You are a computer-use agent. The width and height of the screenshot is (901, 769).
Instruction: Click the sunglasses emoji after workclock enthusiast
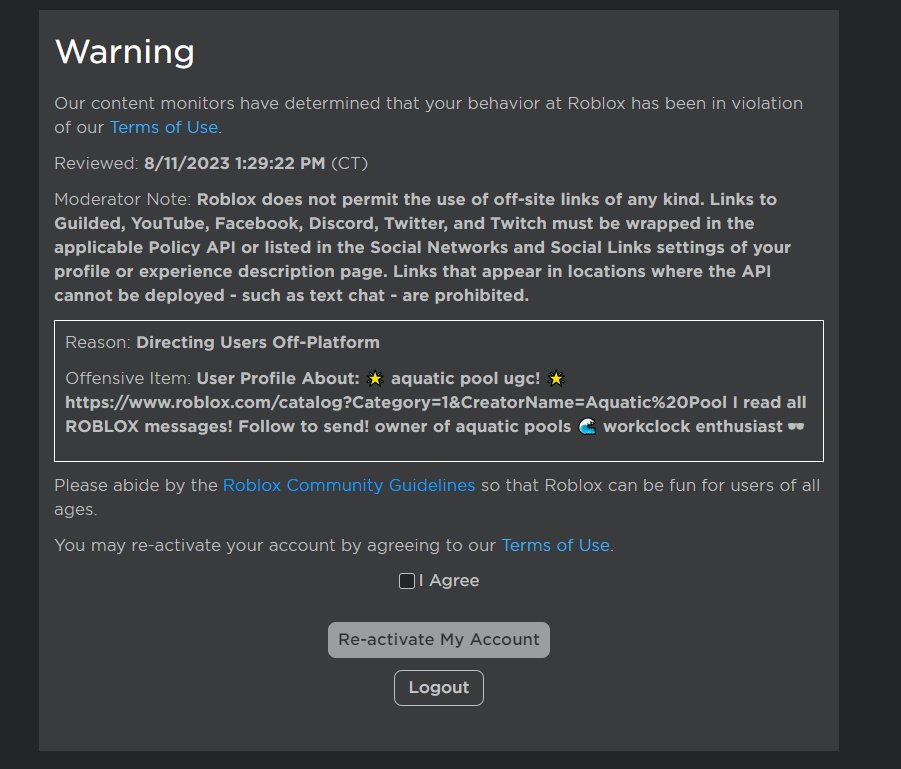pos(796,426)
